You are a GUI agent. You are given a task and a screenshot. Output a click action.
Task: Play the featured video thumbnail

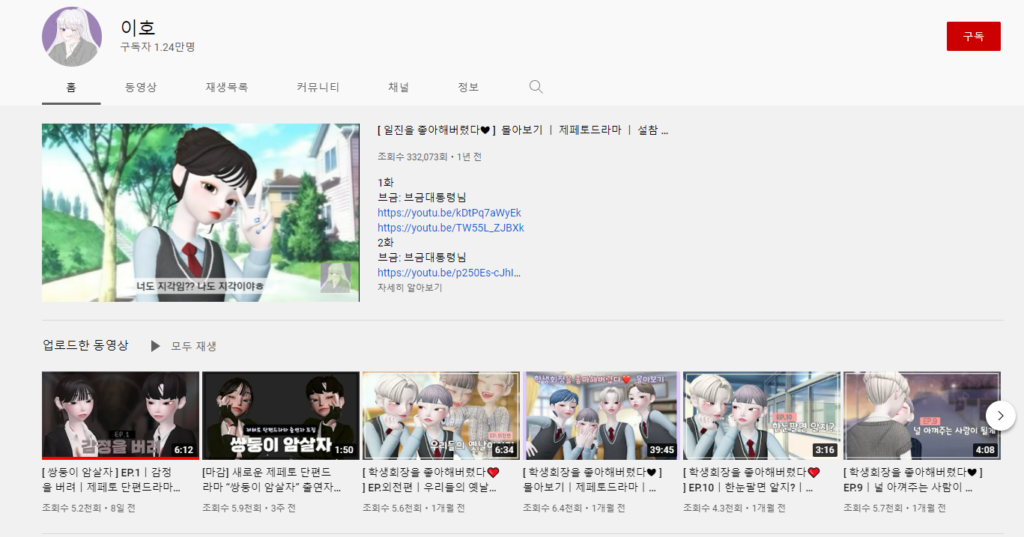tap(200, 212)
